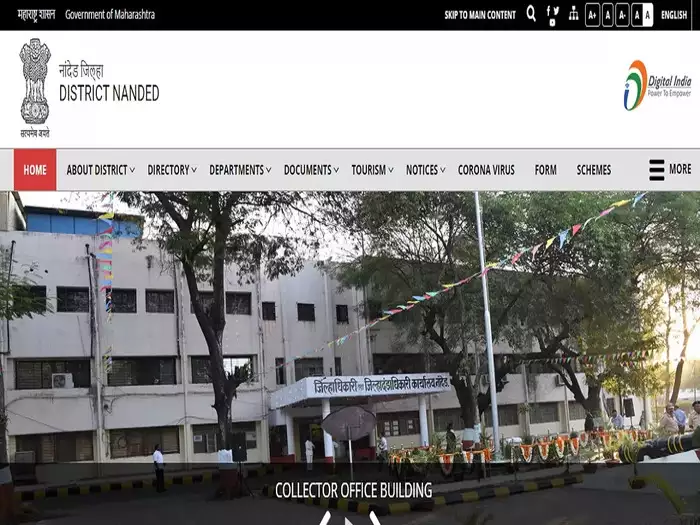Open the Facebook social link icon
The height and width of the screenshot is (525, 700).
click(x=548, y=10)
